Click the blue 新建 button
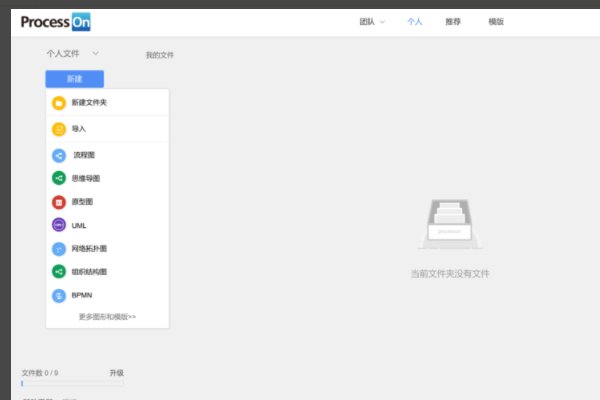The height and width of the screenshot is (400, 600). click(x=75, y=79)
